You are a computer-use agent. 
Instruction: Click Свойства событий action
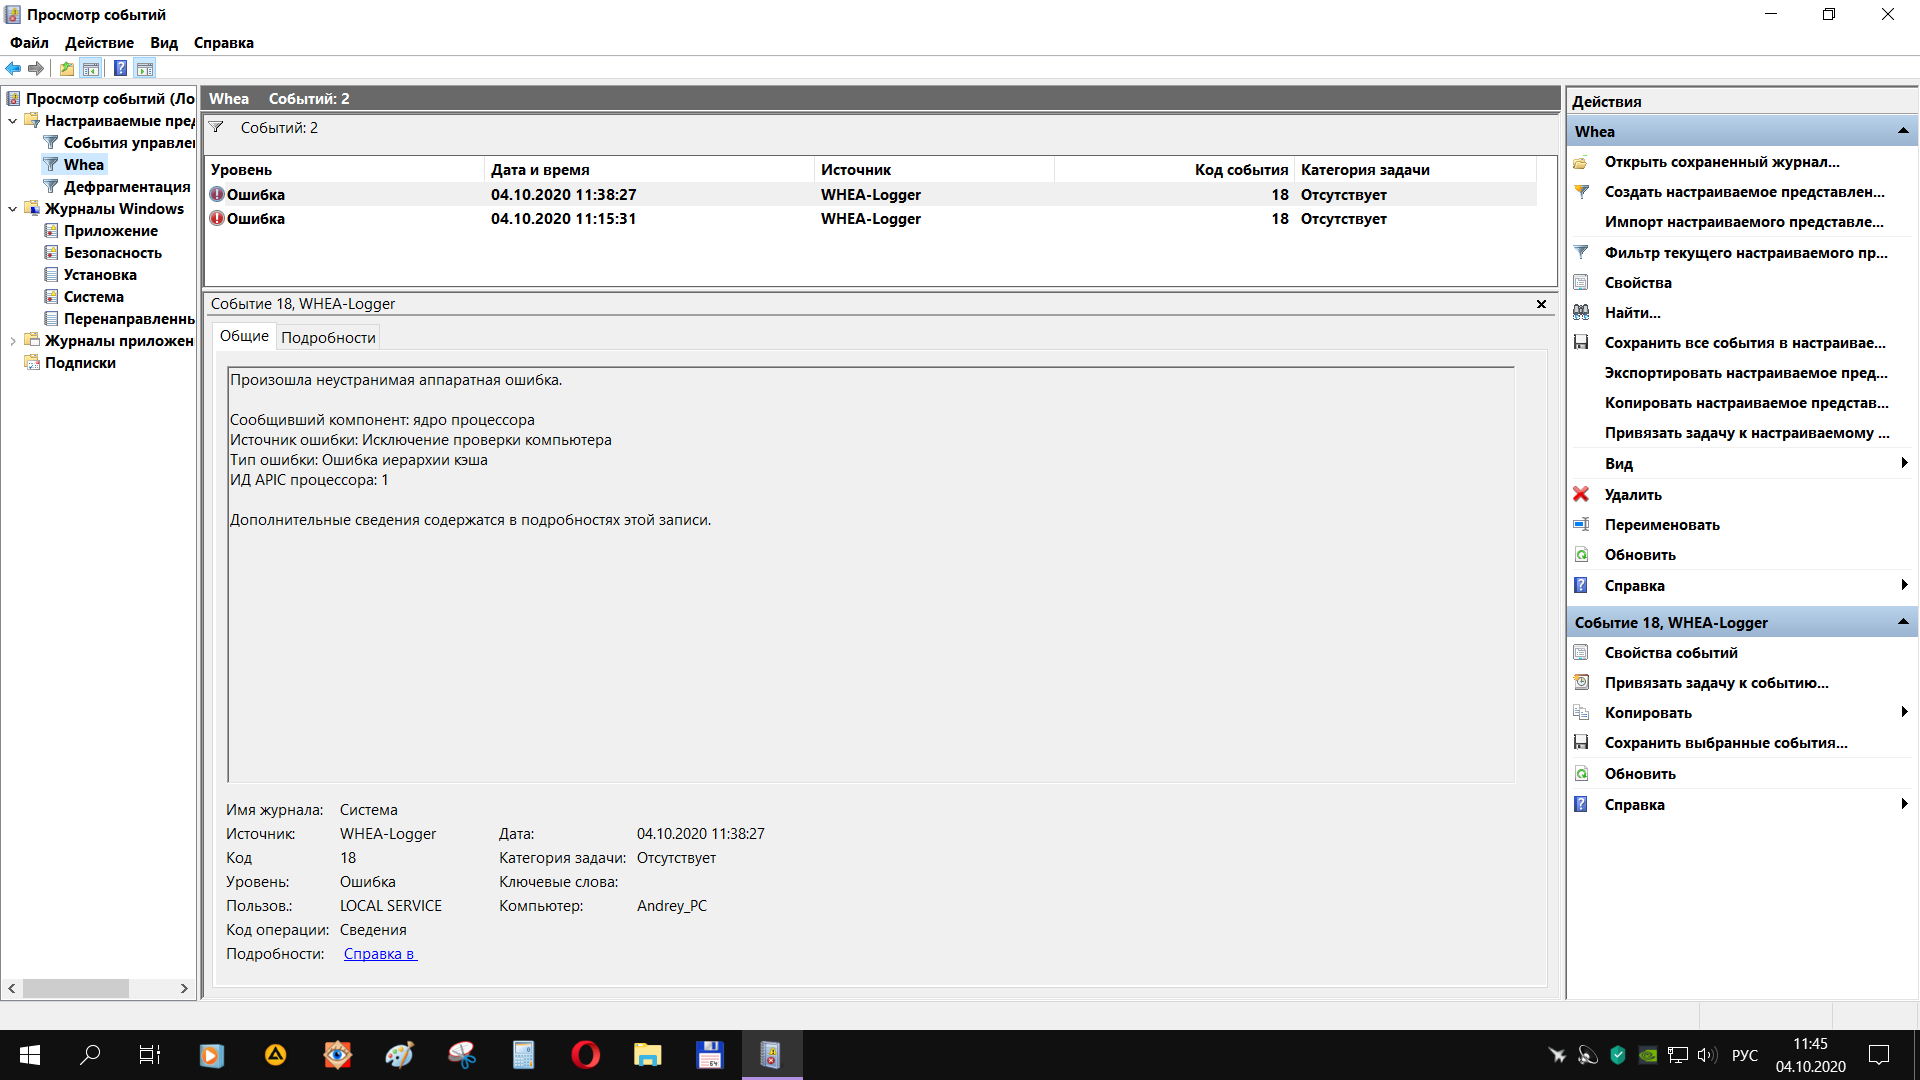tap(1671, 653)
